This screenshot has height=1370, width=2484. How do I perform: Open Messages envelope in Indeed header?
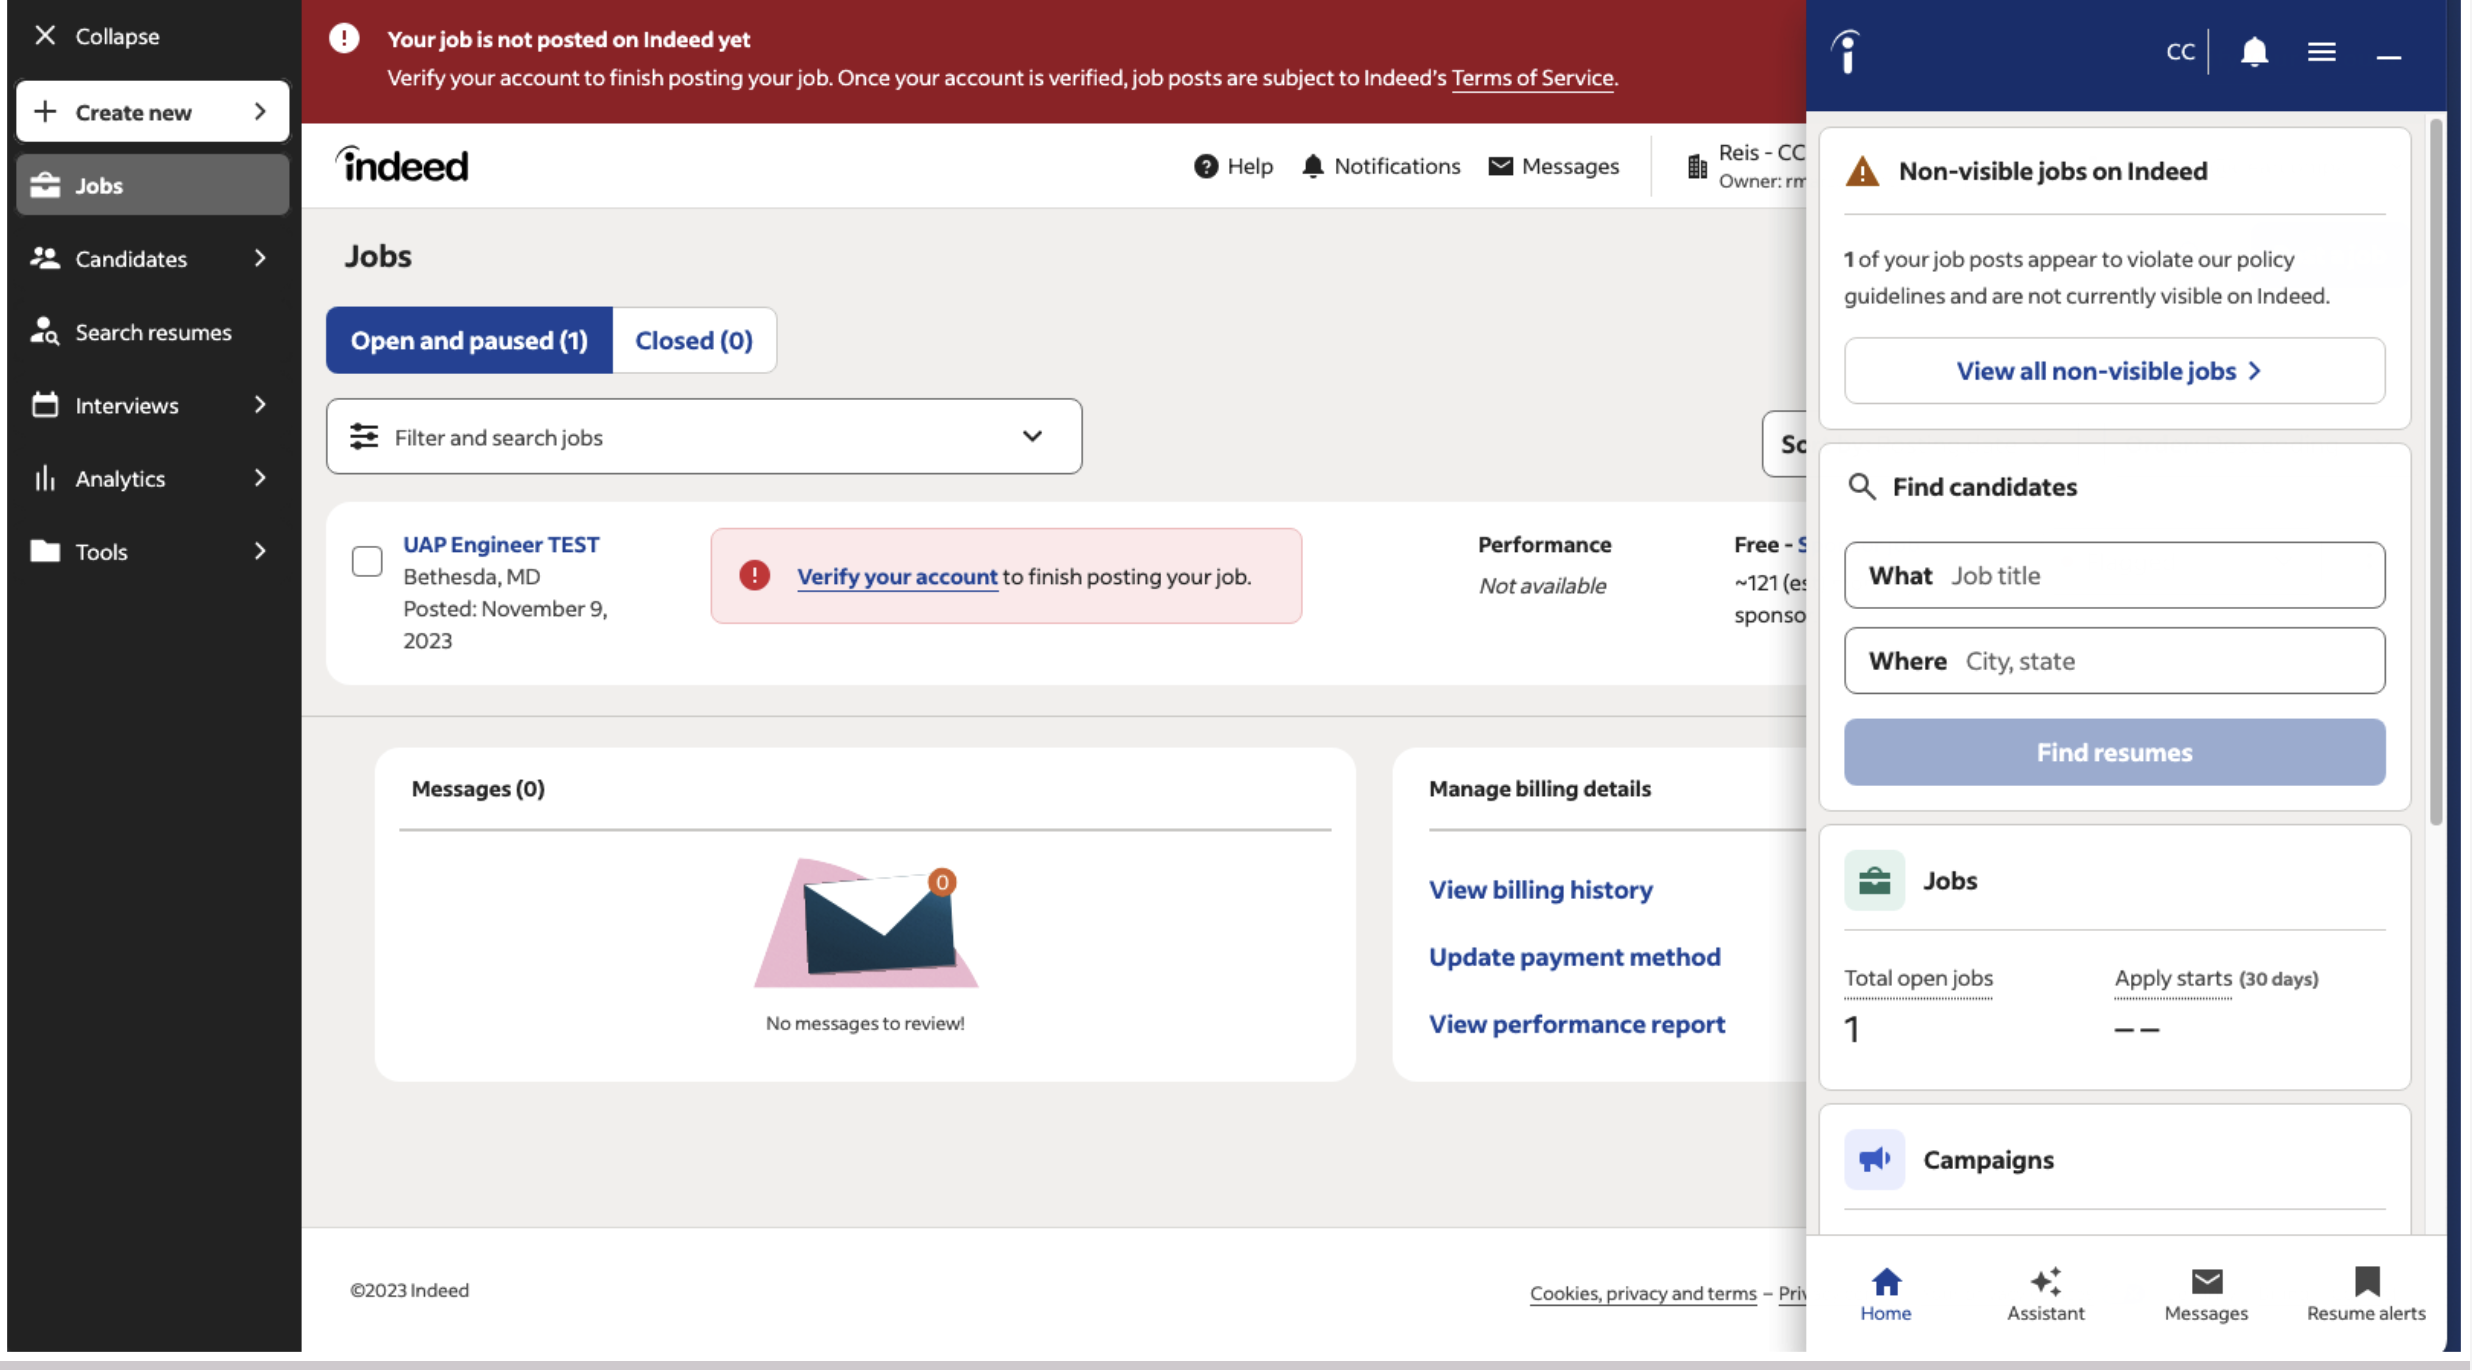pyautogui.click(x=1554, y=166)
